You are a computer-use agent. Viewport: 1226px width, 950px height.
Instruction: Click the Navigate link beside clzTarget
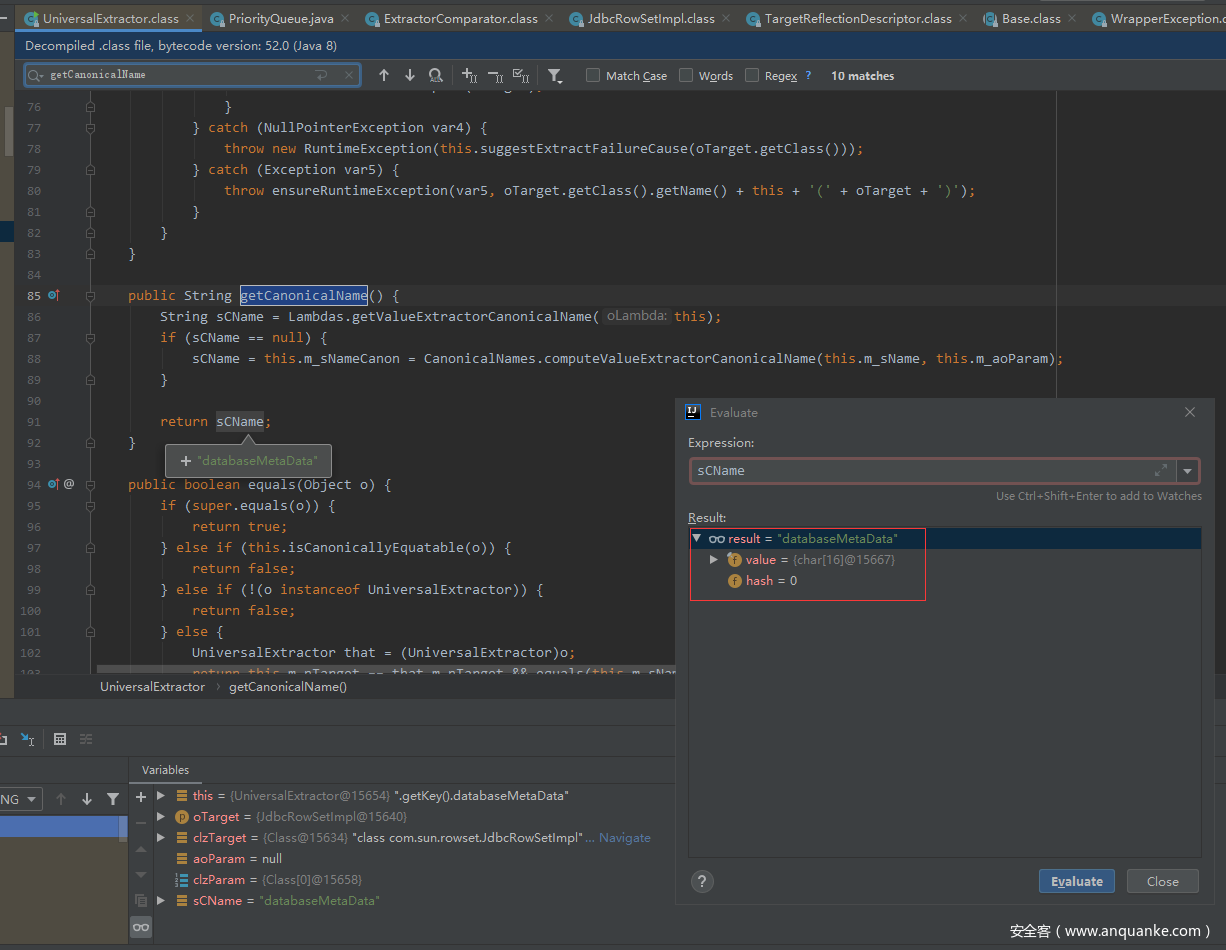coord(624,838)
